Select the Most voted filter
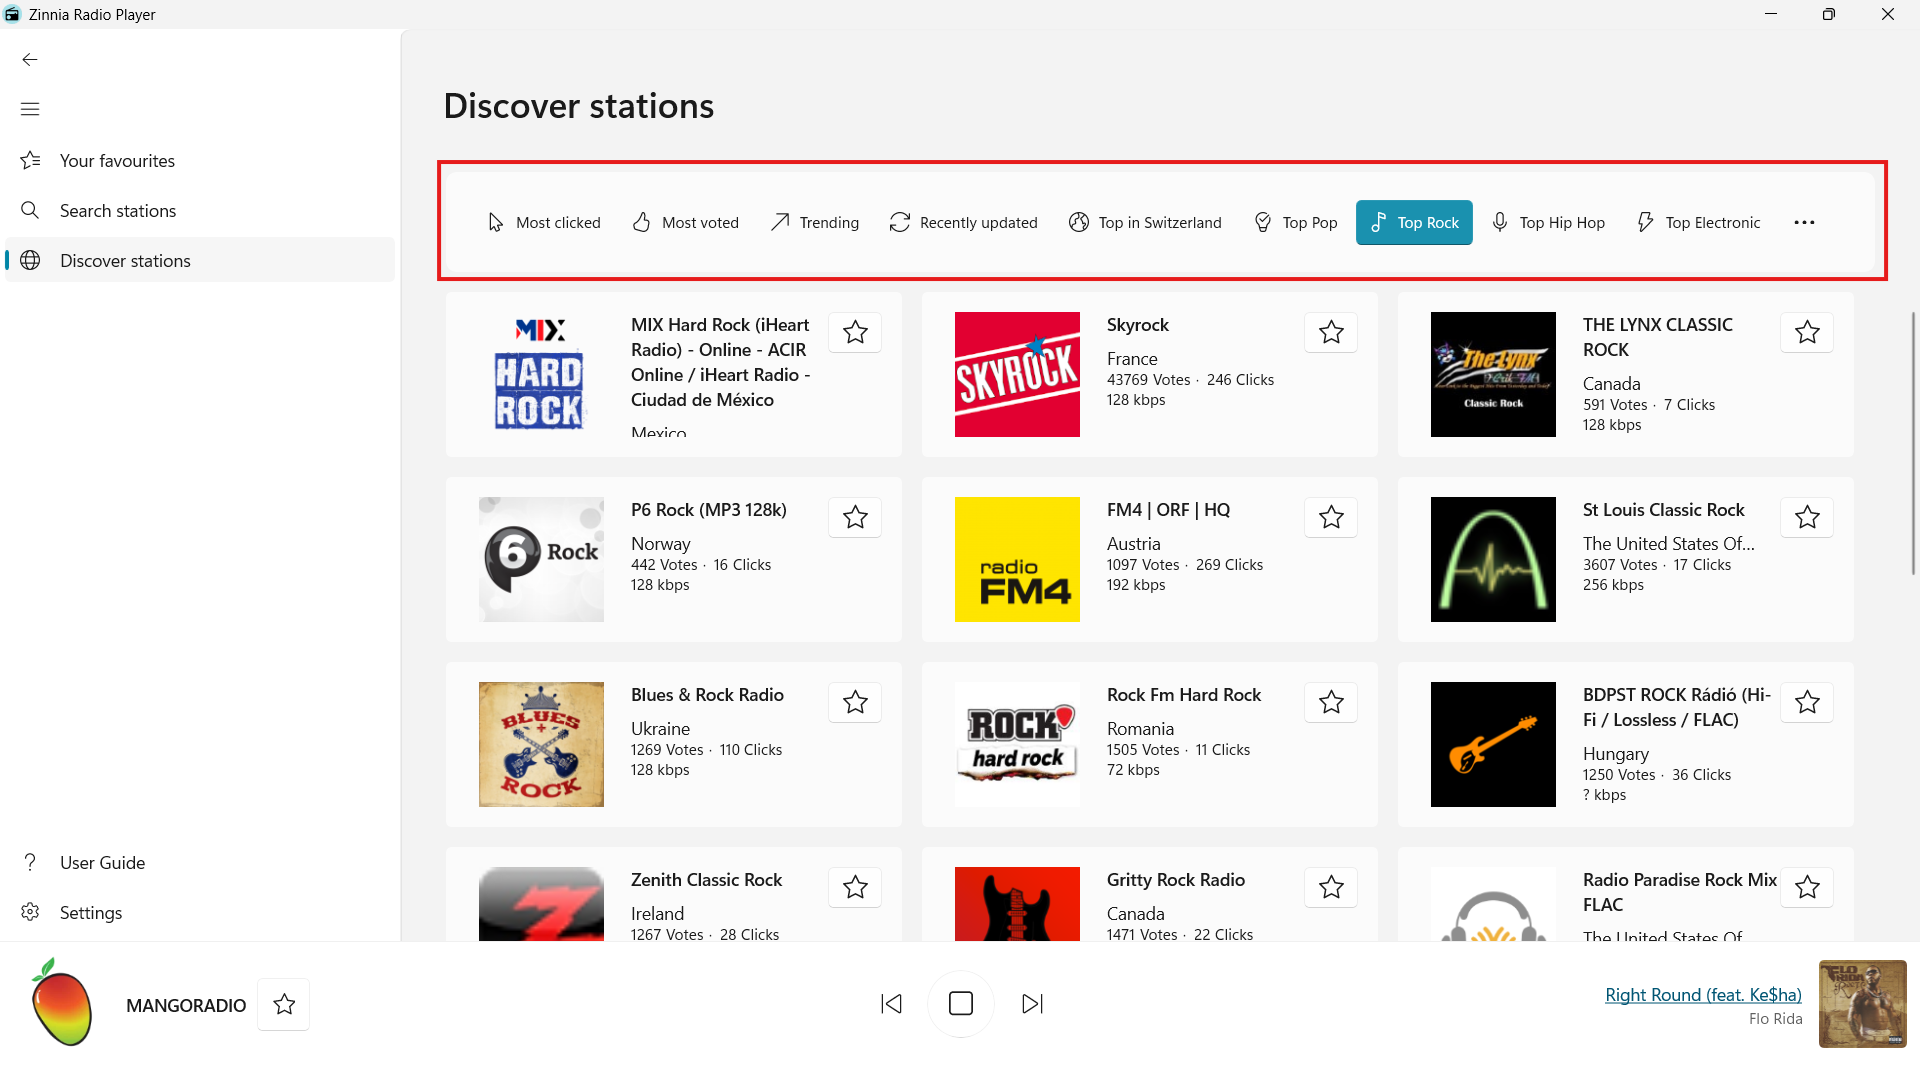1920x1080 pixels. pyautogui.click(x=686, y=222)
